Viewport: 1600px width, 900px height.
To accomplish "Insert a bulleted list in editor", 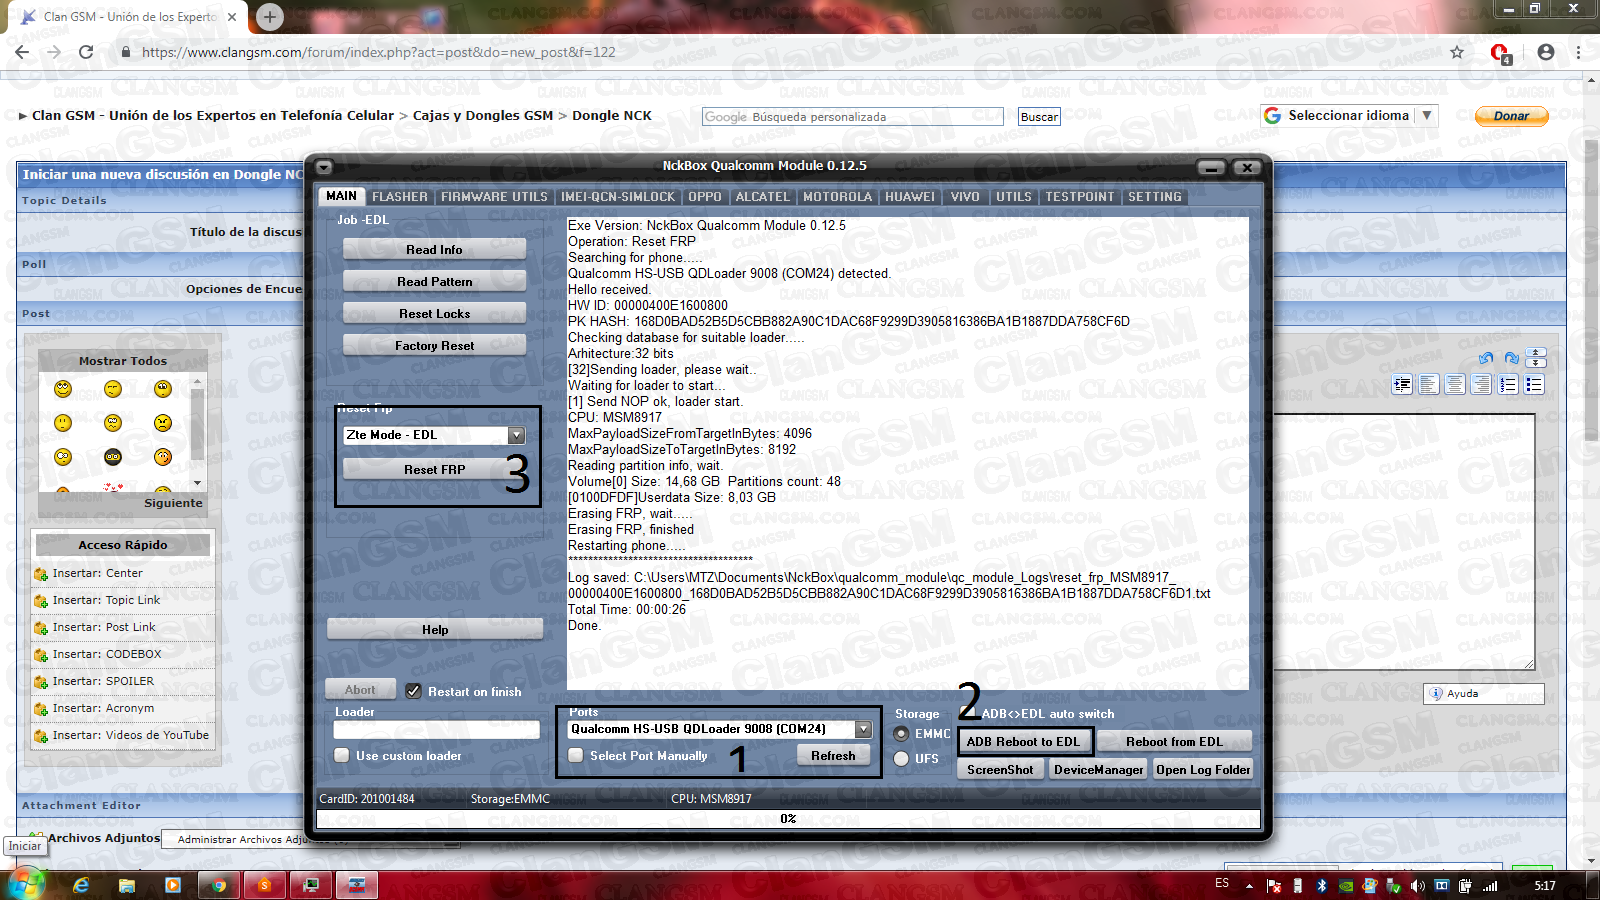I will tap(1534, 384).
